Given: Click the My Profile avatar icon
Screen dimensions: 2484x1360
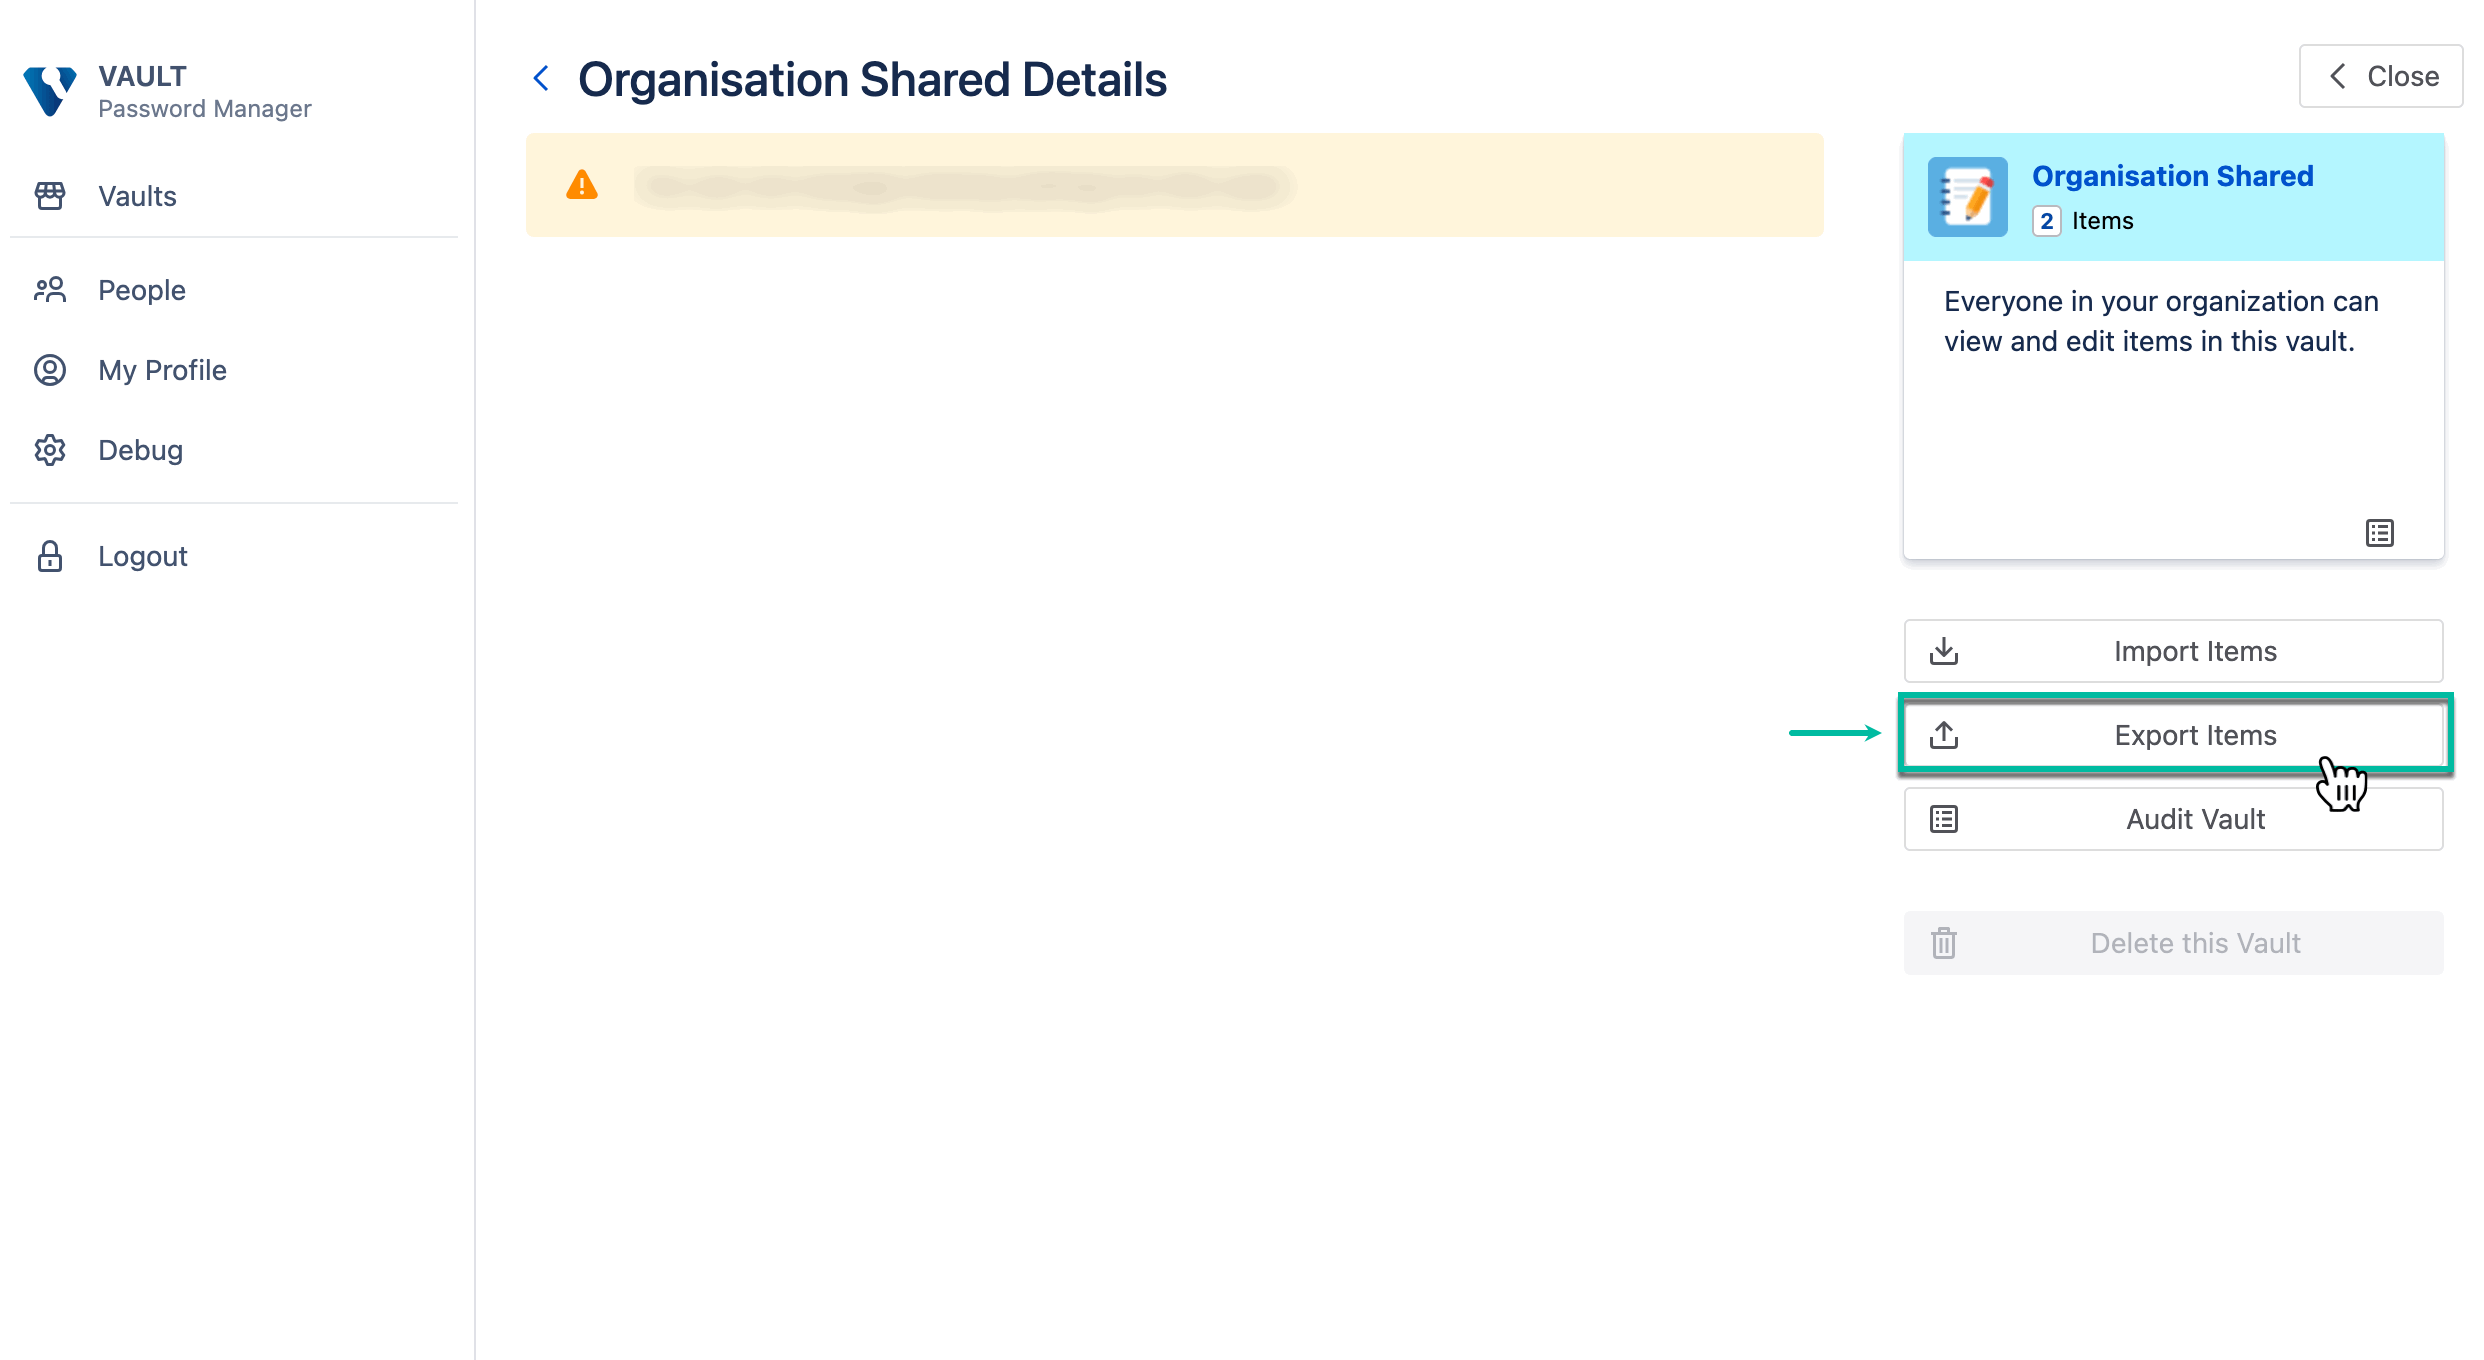Looking at the screenshot, I should [x=50, y=370].
